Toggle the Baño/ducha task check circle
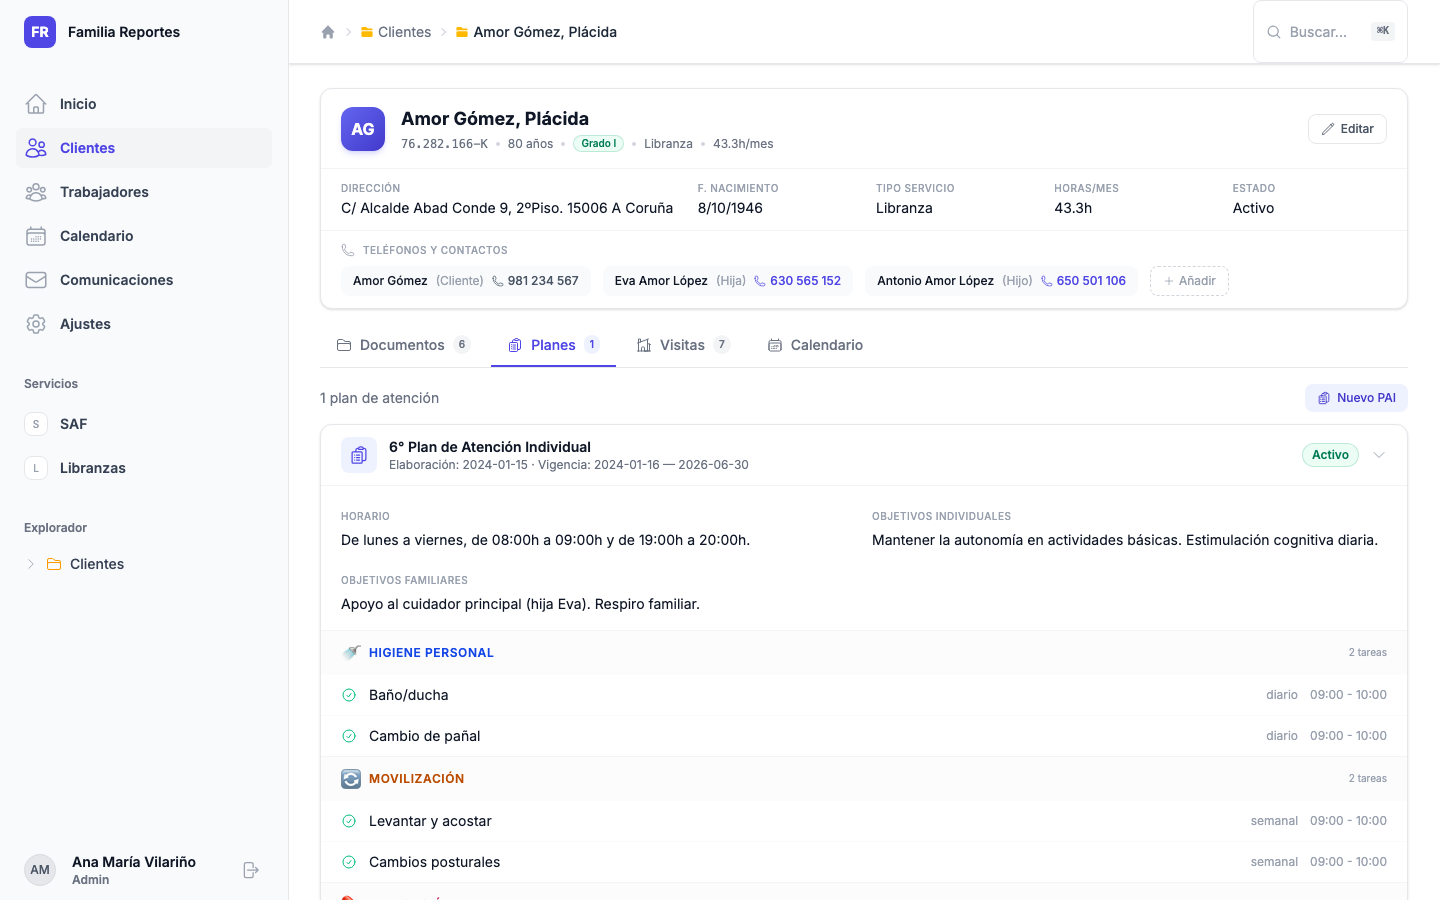This screenshot has height=900, width=1440. click(x=349, y=695)
